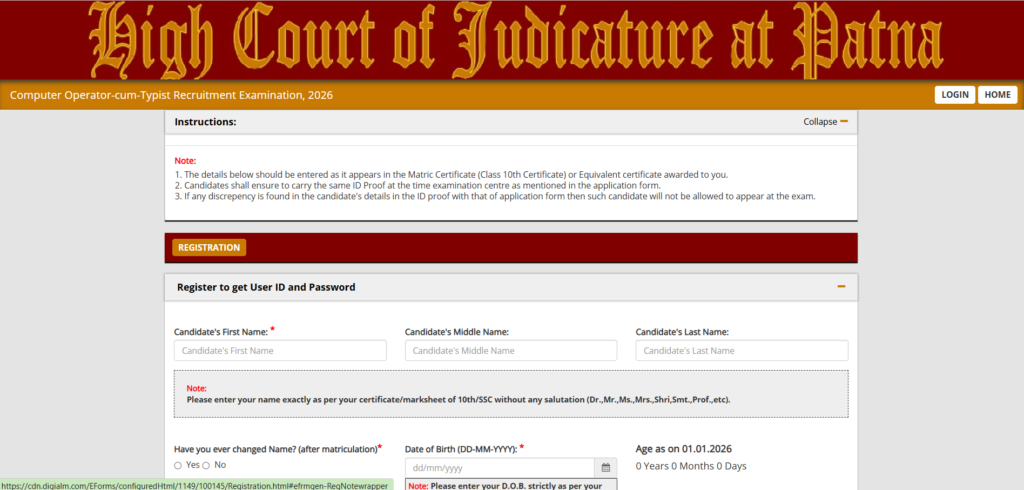Click the '0 Years 0 Months 0 Days' value
The width and height of the screenshot is (1024, 490).
tap(691, 466)
